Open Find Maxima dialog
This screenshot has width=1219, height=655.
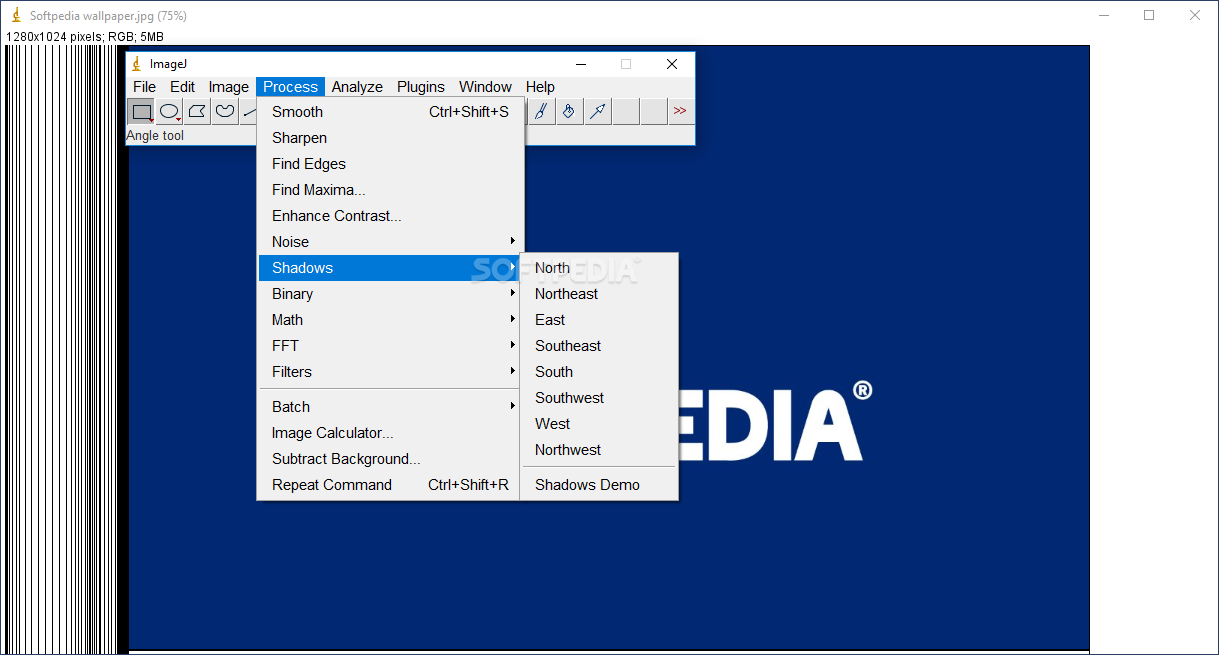389,190
